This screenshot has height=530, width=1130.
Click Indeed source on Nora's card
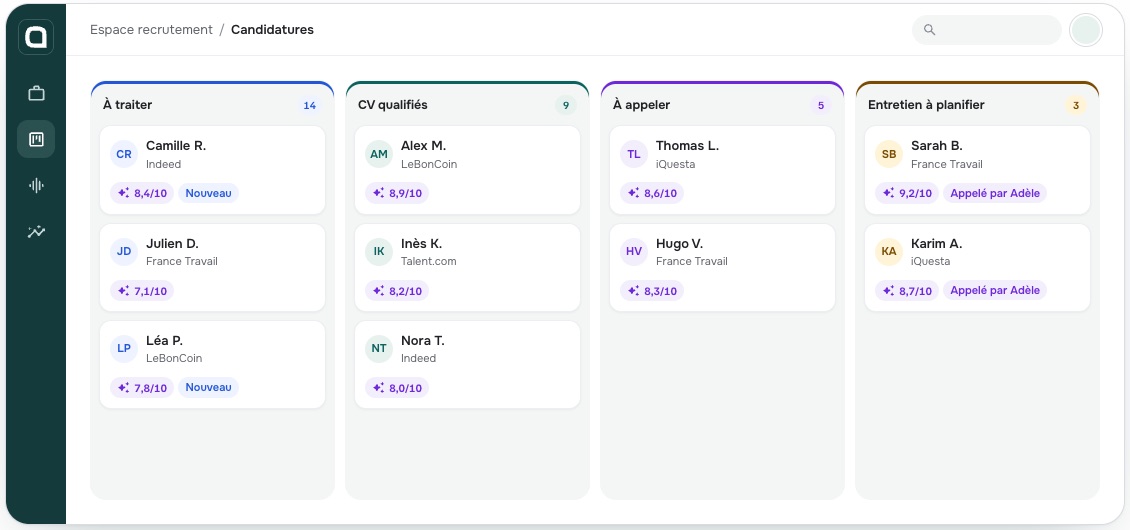click(x=419, y=358)
